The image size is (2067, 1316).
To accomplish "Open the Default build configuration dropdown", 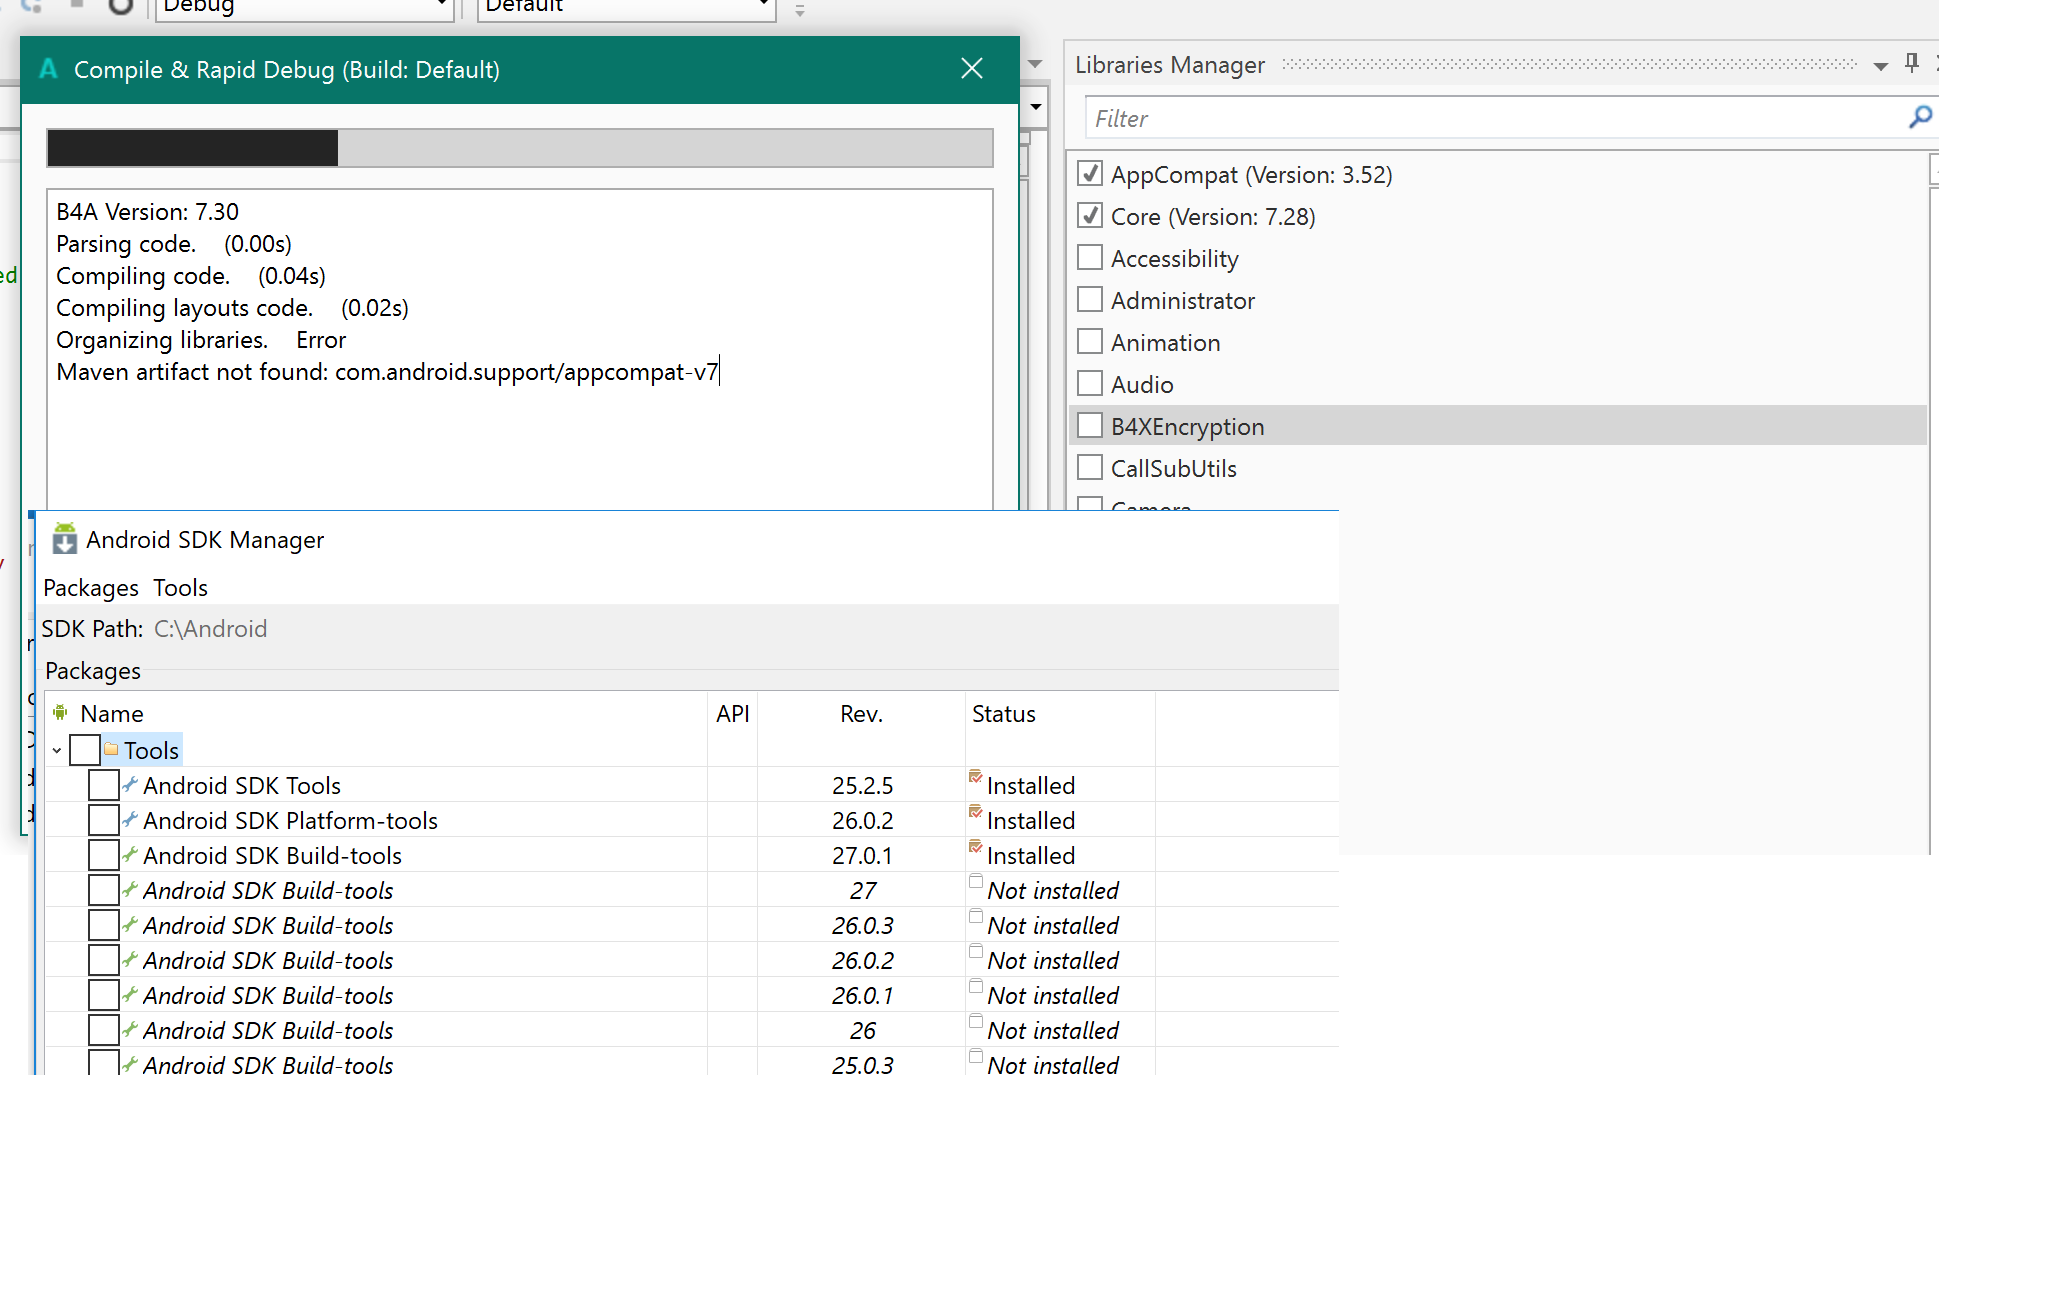I will [x=763, y=7].
